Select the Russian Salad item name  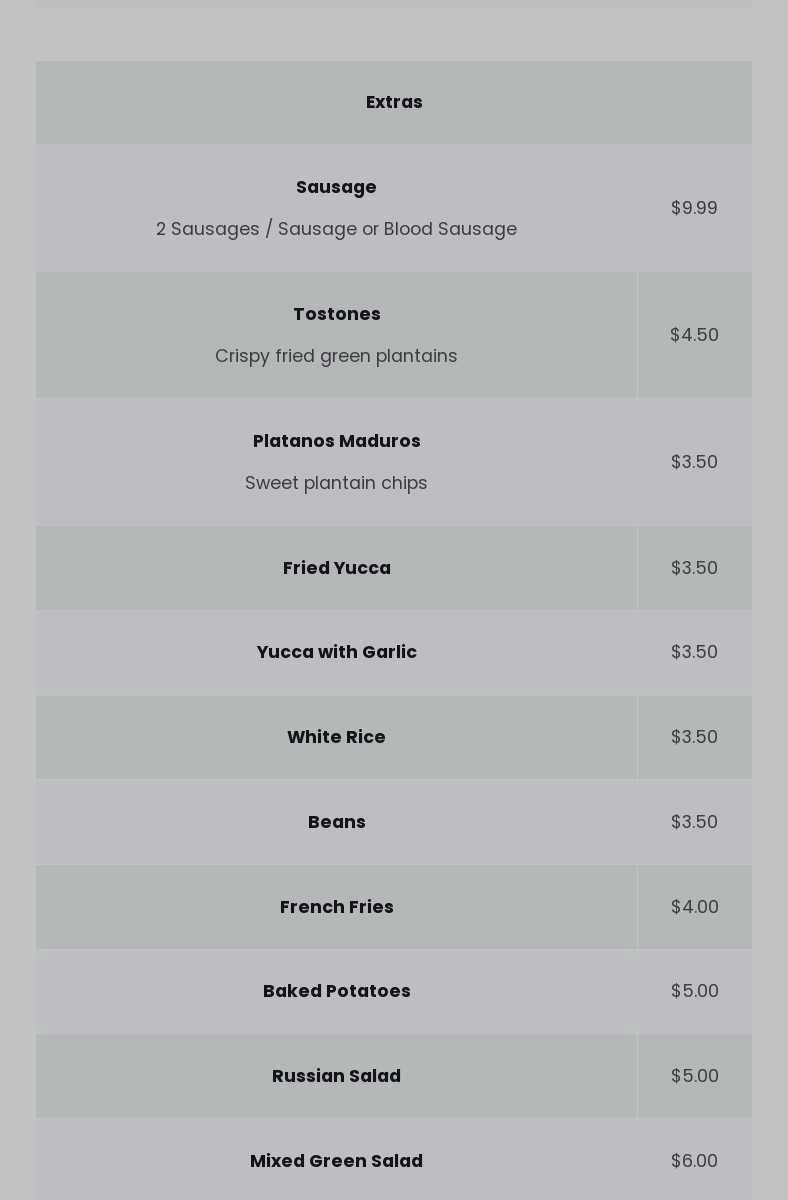[336, 1076]
